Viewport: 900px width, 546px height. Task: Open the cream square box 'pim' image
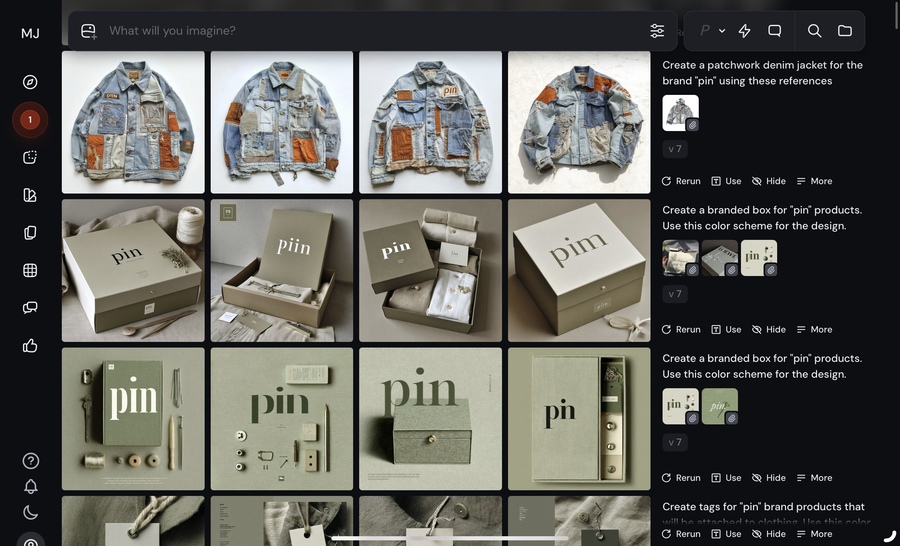[x=579, y=270]
